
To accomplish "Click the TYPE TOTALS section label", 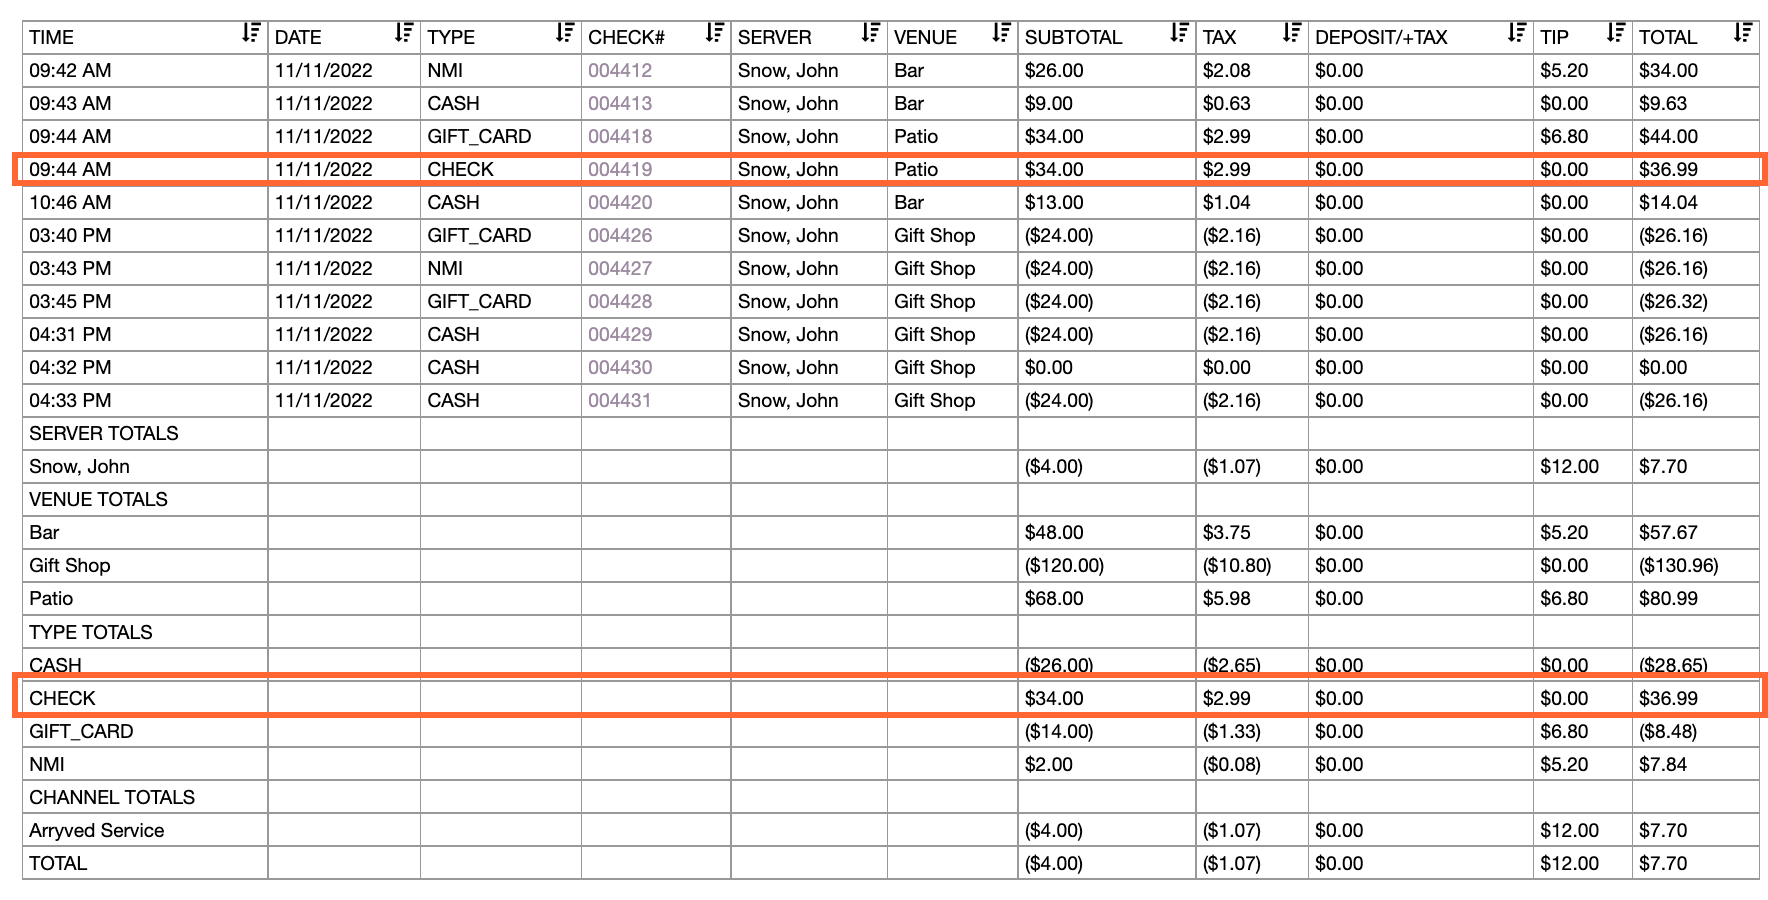I will (91, 632).
